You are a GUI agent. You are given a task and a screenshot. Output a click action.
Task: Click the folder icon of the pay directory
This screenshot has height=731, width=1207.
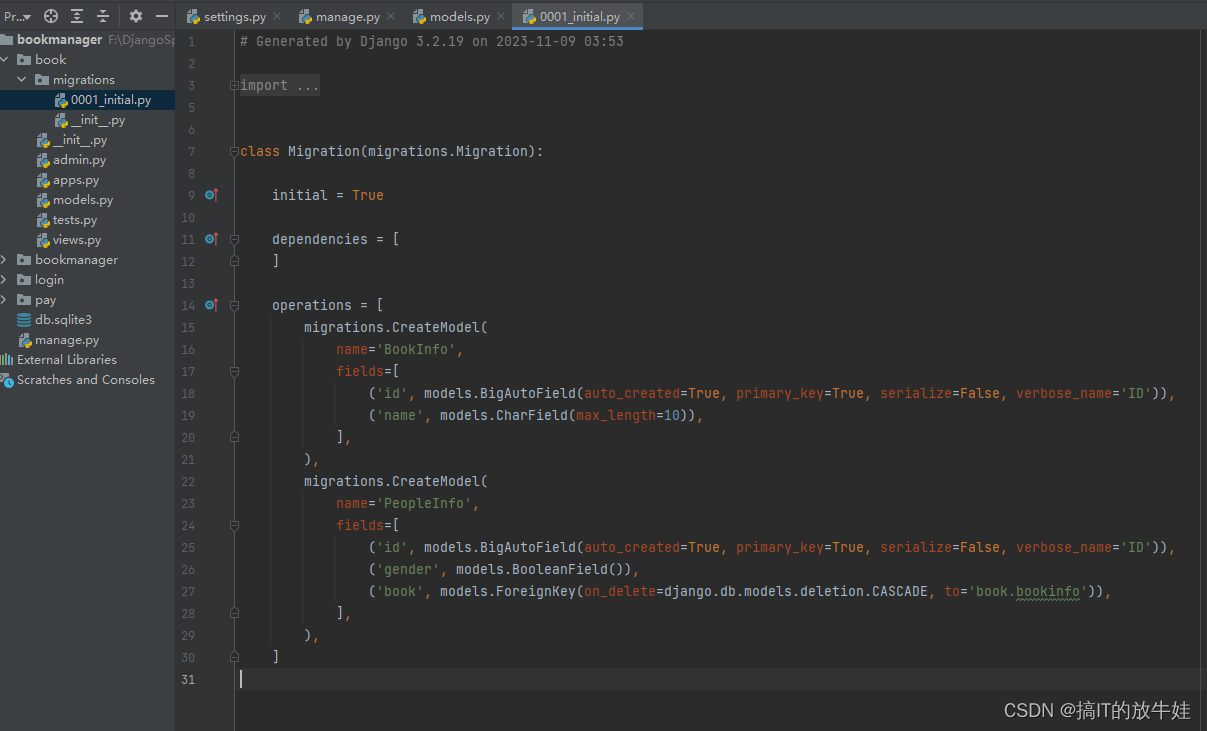click(x=24, y=300)
